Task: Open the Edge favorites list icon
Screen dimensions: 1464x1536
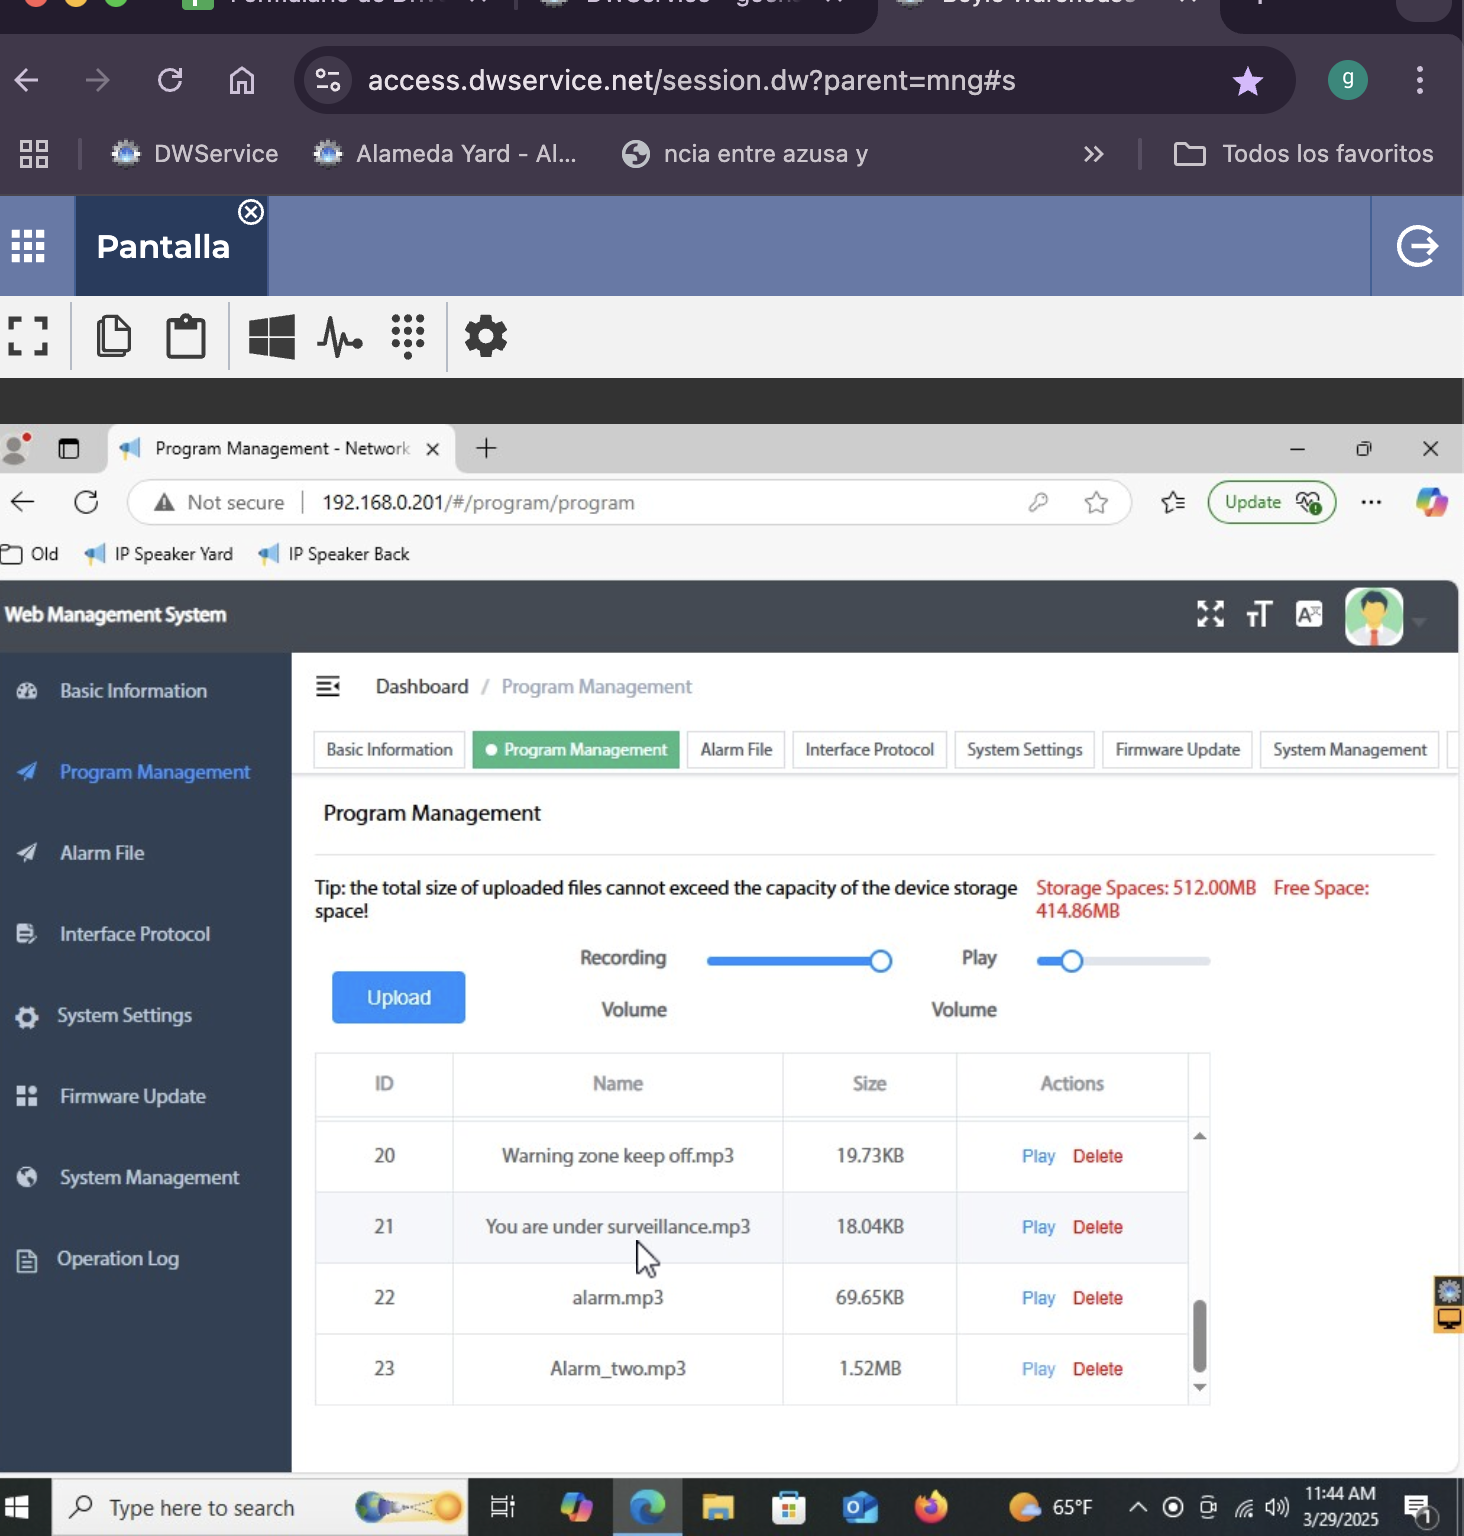Action: click(1173, 502)
